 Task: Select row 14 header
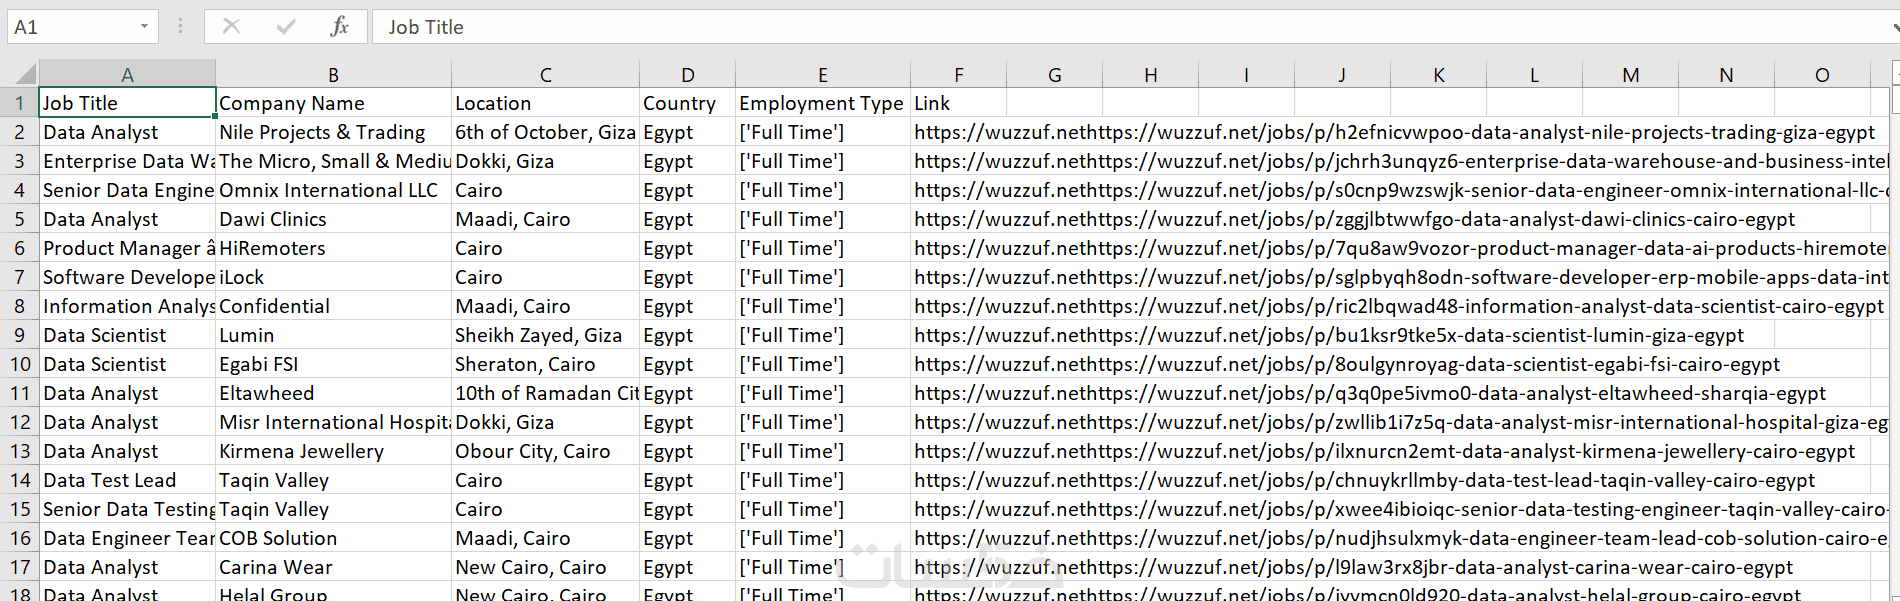[19, 480]
